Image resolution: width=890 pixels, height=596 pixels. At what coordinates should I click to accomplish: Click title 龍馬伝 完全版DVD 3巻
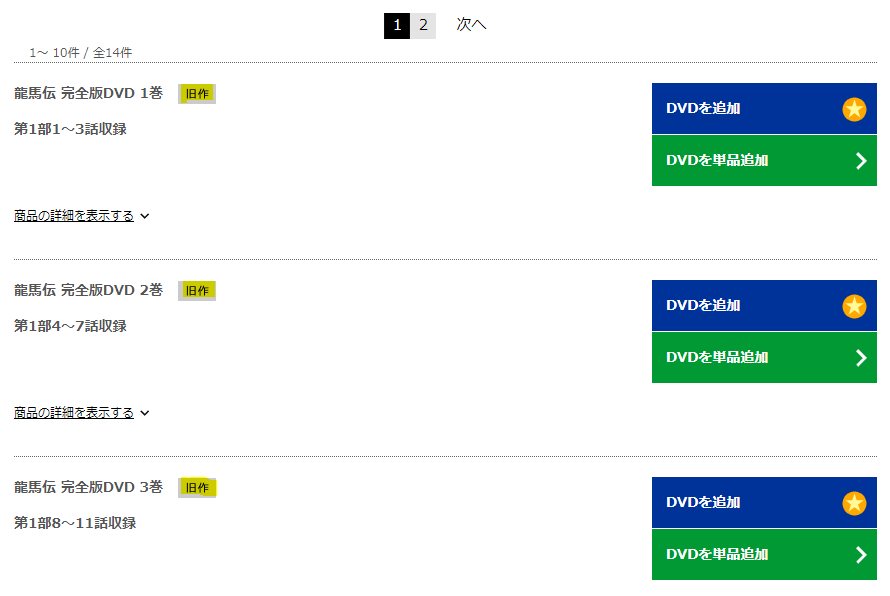[88, 487]
